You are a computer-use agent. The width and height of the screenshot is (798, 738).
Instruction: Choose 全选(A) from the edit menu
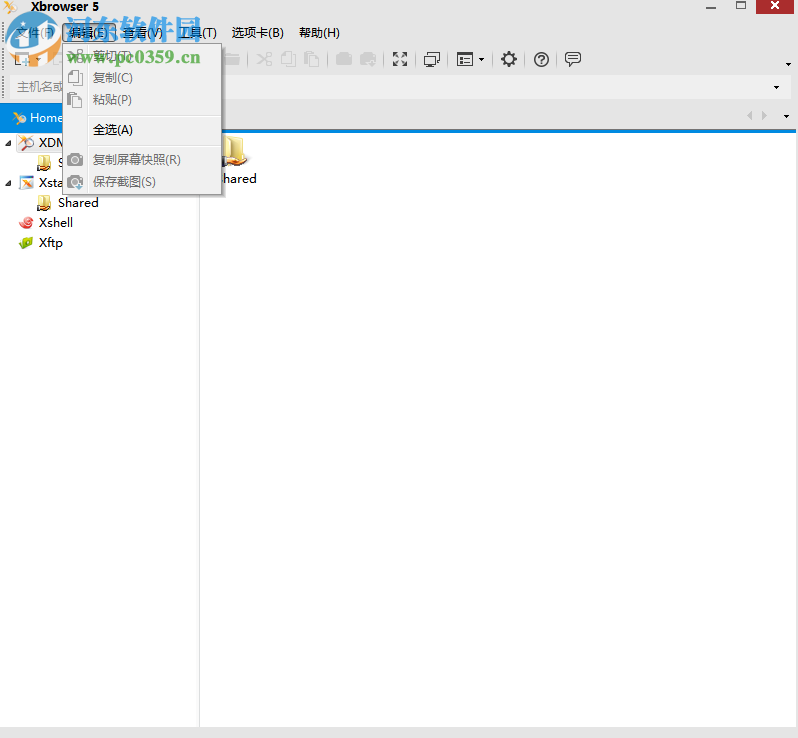click(144, 130)
